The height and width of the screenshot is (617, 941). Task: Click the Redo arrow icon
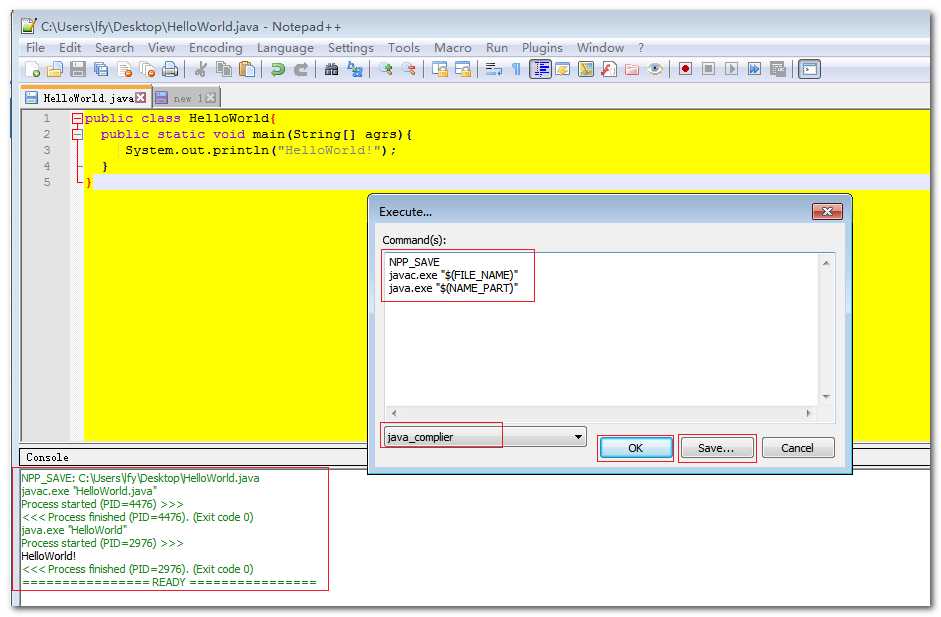tap(300, 70)
